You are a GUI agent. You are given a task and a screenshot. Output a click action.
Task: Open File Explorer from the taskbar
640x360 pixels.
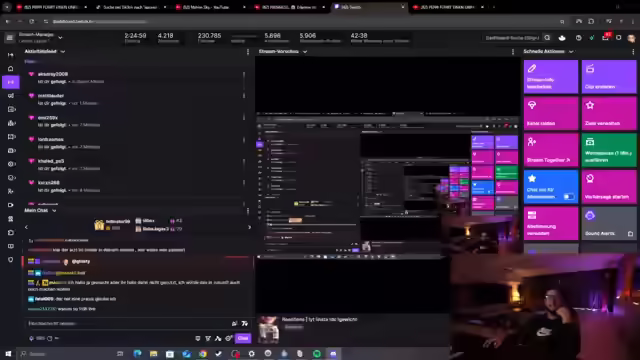(153, 354)
